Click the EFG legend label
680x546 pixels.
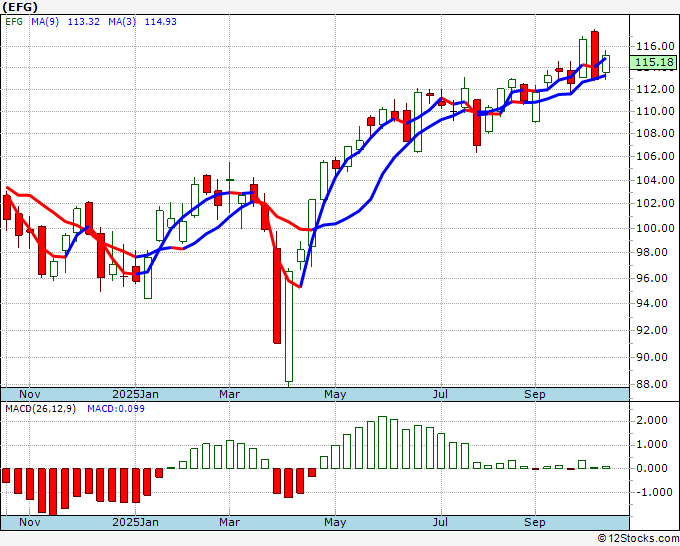[x=14, y=22]
